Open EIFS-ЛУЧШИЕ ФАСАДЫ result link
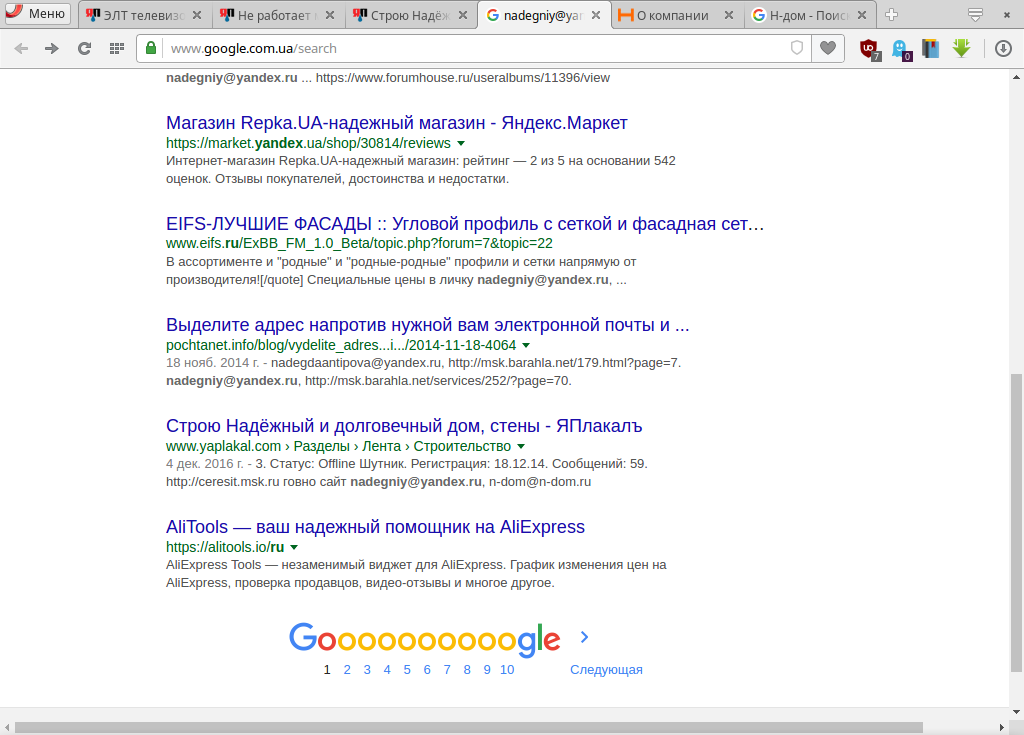Image resolution: width=1024 pixels, height=735 pixels. (x=464, y=223)
